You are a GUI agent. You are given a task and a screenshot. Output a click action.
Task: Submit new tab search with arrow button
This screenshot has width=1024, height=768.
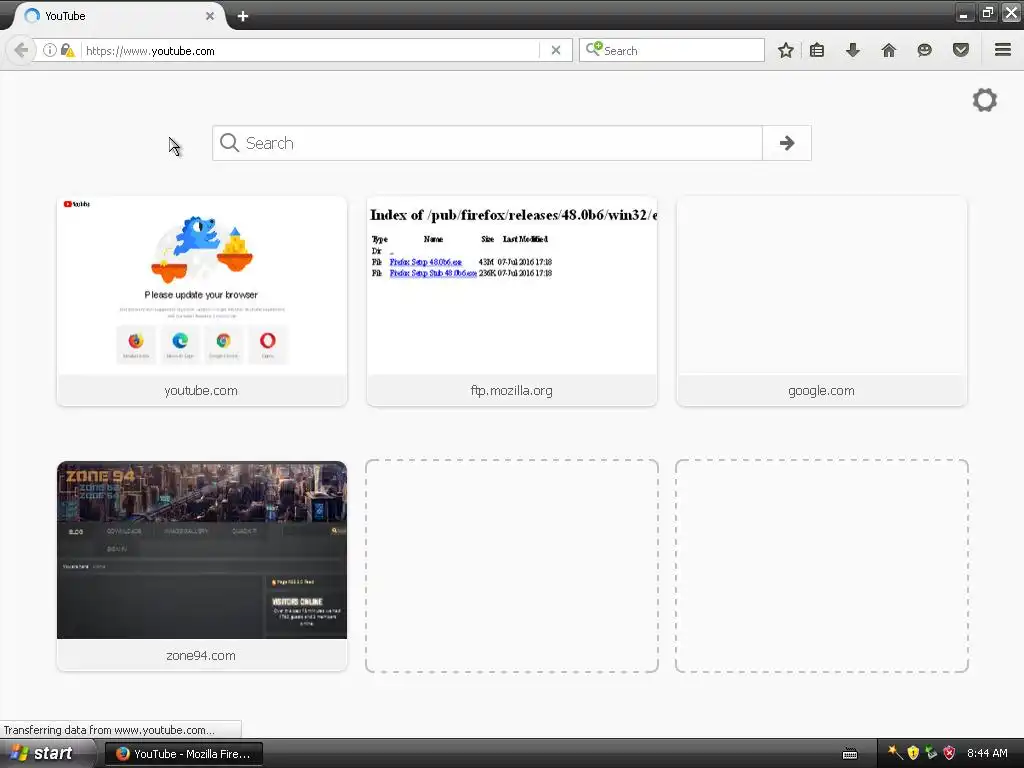(787, 143)
